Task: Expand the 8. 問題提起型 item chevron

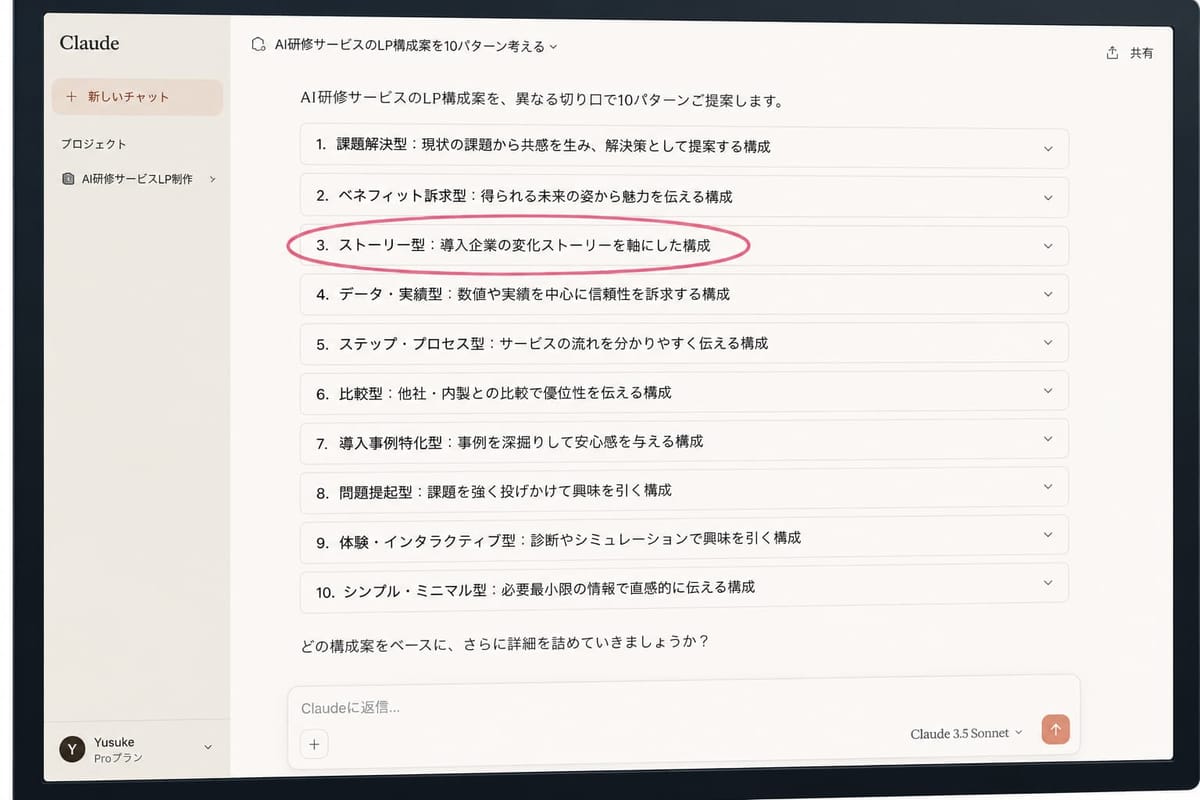Action: (1048, 487)
